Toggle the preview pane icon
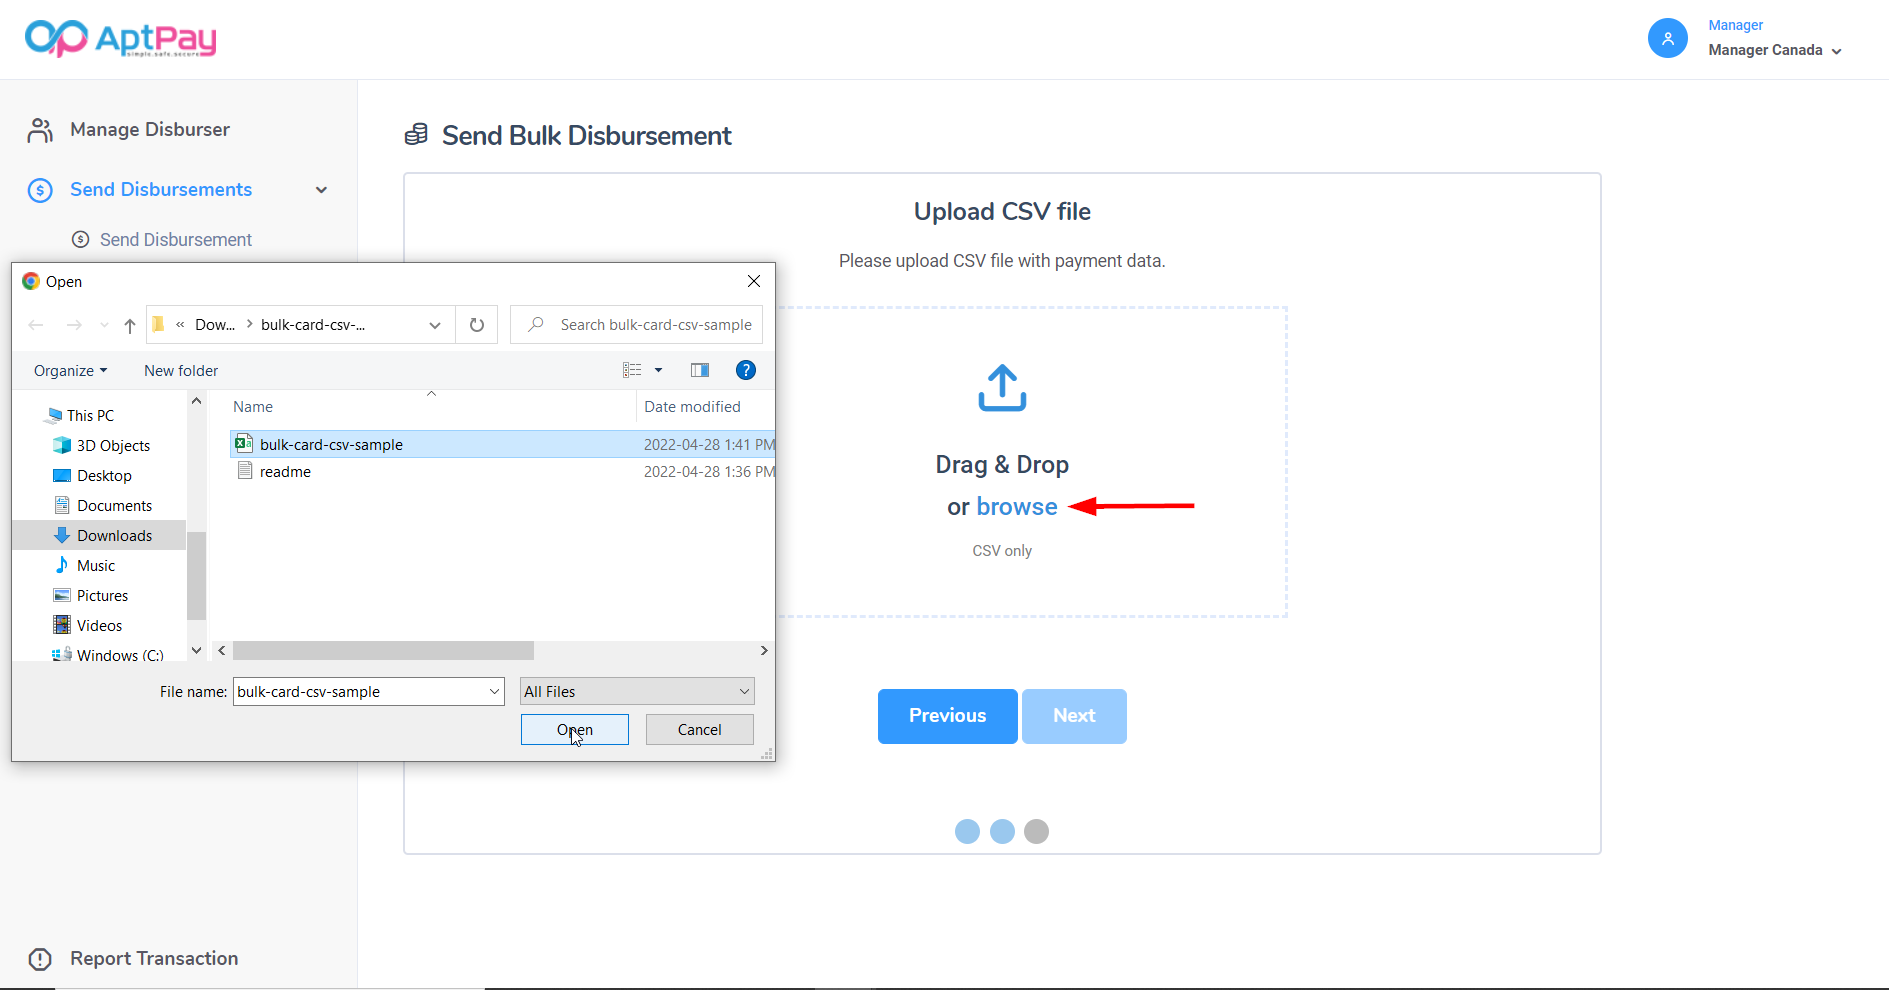The image size is (1889, 990). click(x=700, y=370)
